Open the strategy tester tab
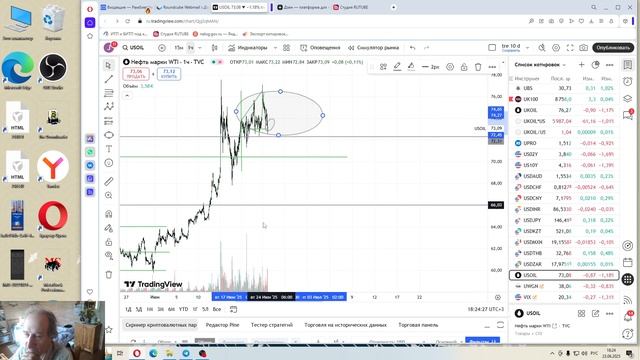 point(272,325)
